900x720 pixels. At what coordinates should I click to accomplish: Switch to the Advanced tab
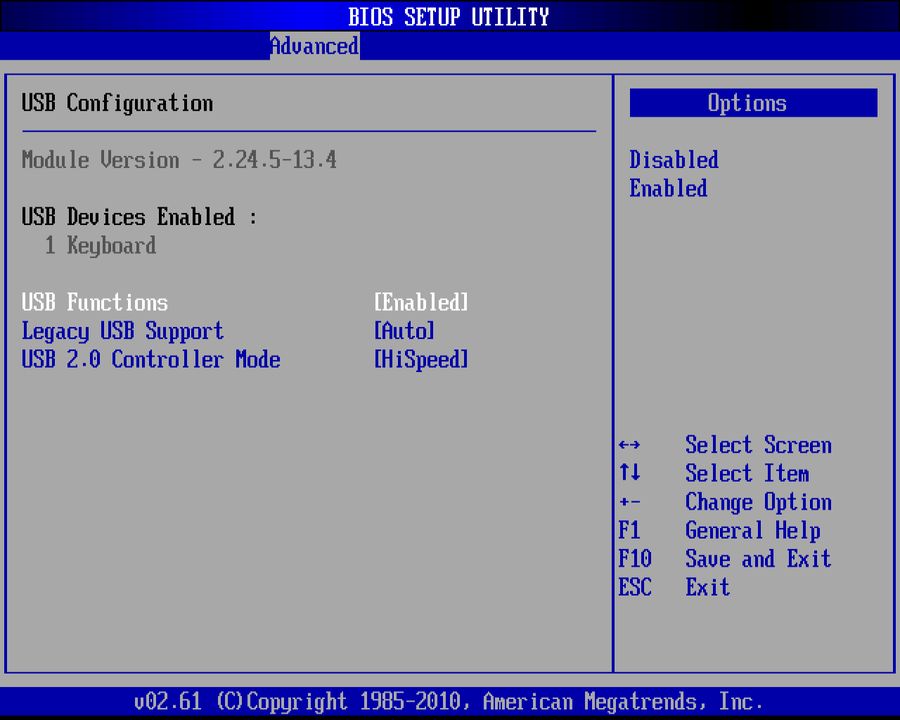tap(314, 46)
